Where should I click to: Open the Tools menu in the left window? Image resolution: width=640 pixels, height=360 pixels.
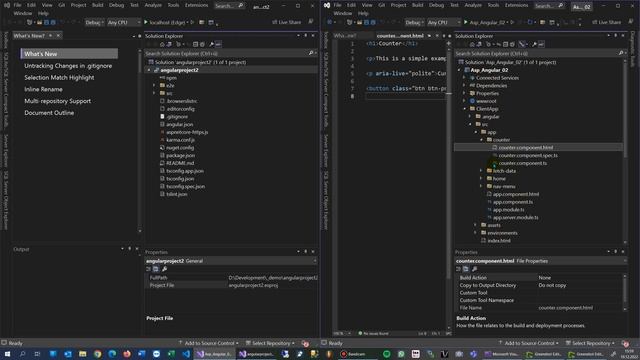click(x=173, y=5)
